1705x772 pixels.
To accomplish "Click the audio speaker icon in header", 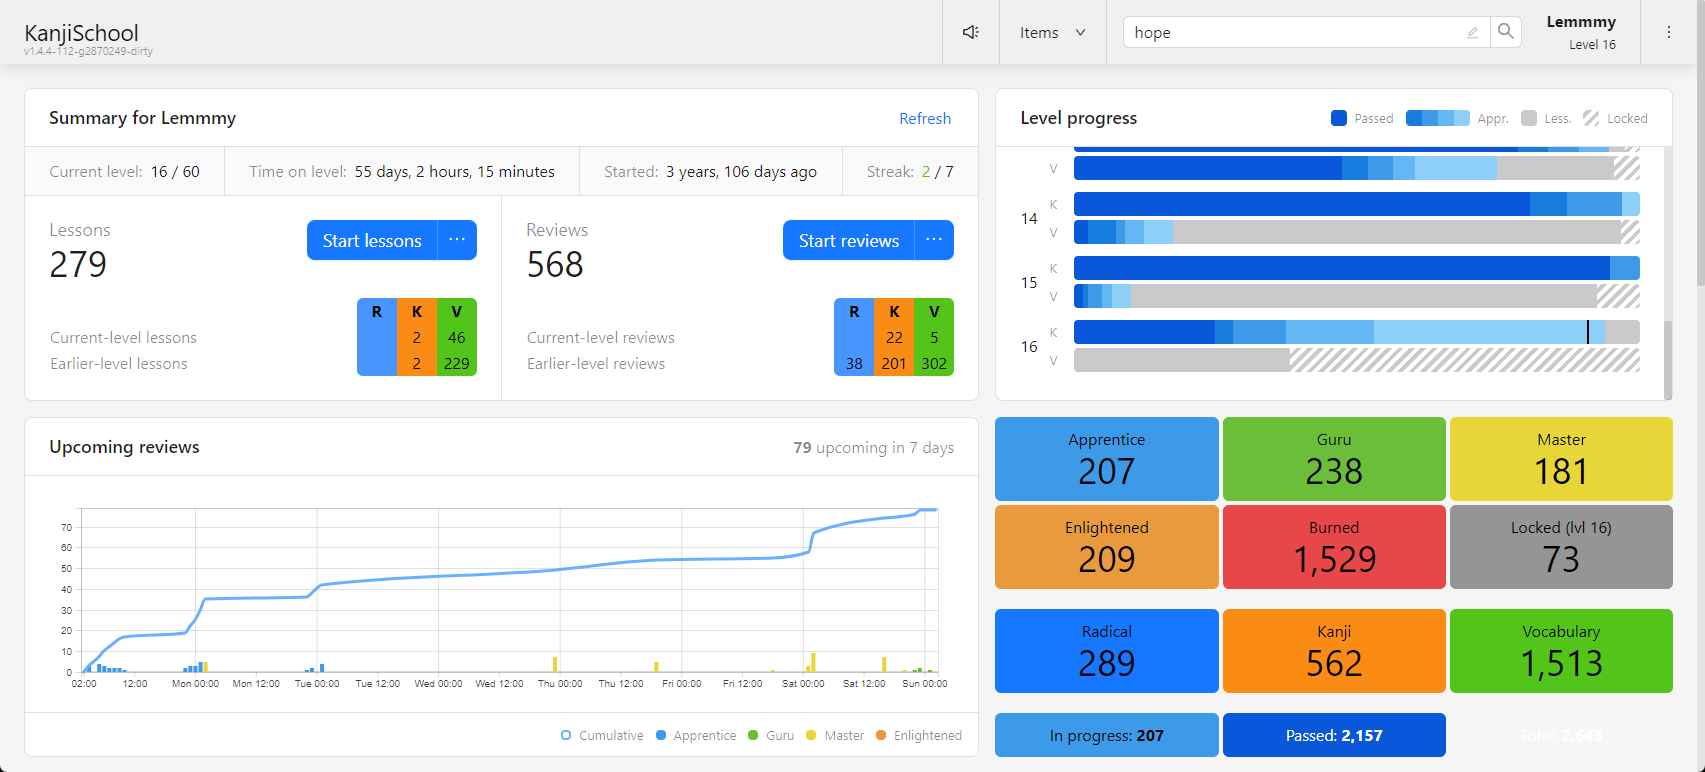I will pyautogui.click(x=970, y=32).
